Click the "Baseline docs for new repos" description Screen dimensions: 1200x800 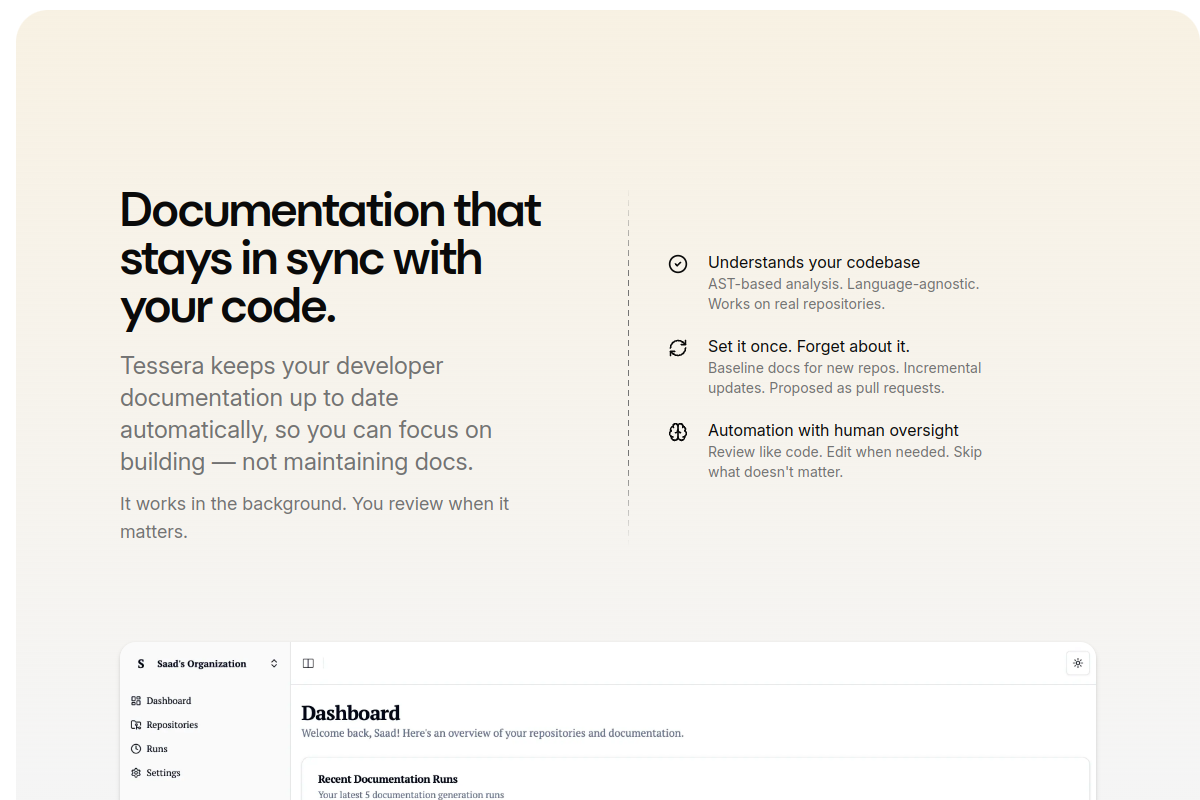tap(845, 378)
